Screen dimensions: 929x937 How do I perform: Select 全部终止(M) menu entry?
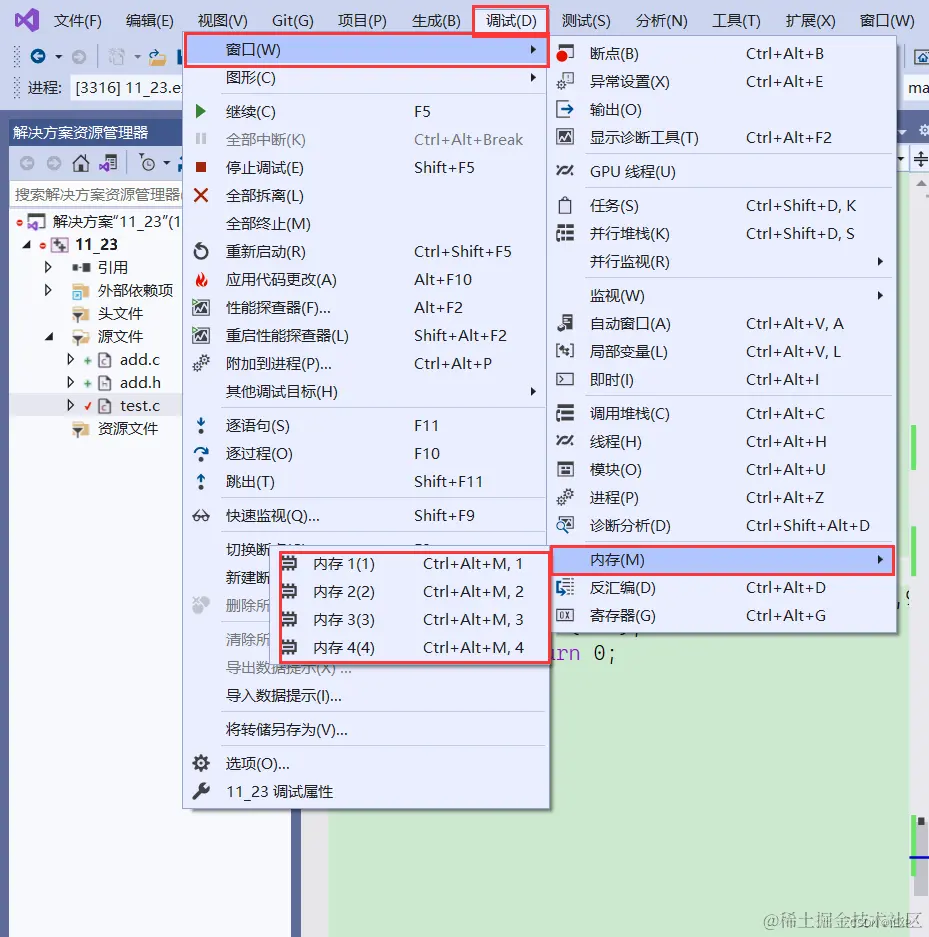(x=366, y=223)
